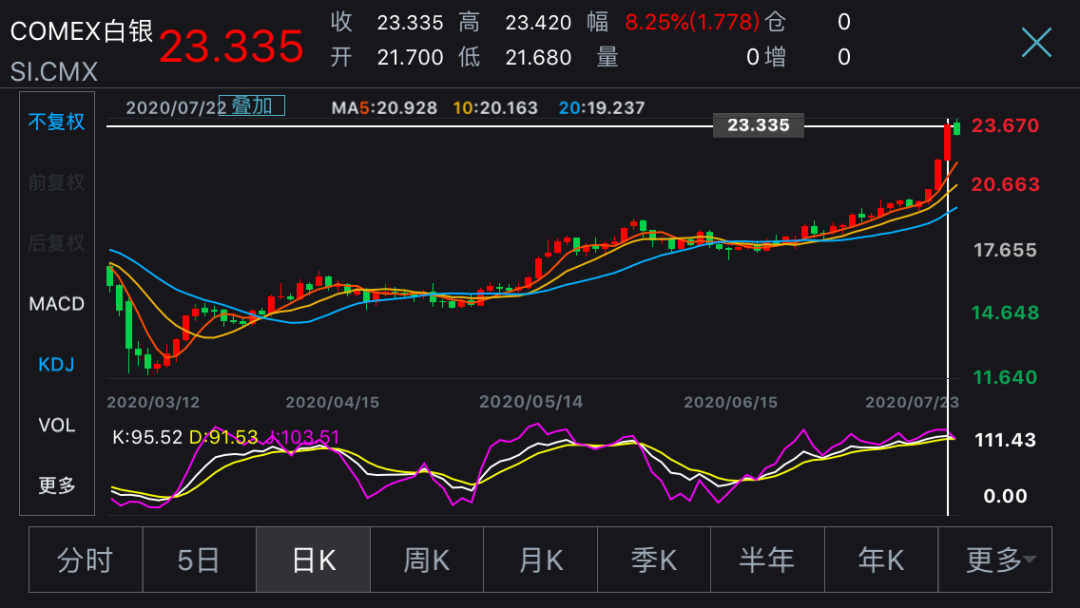Select the 月K monthly candlestick tab

tap(541, 560)
